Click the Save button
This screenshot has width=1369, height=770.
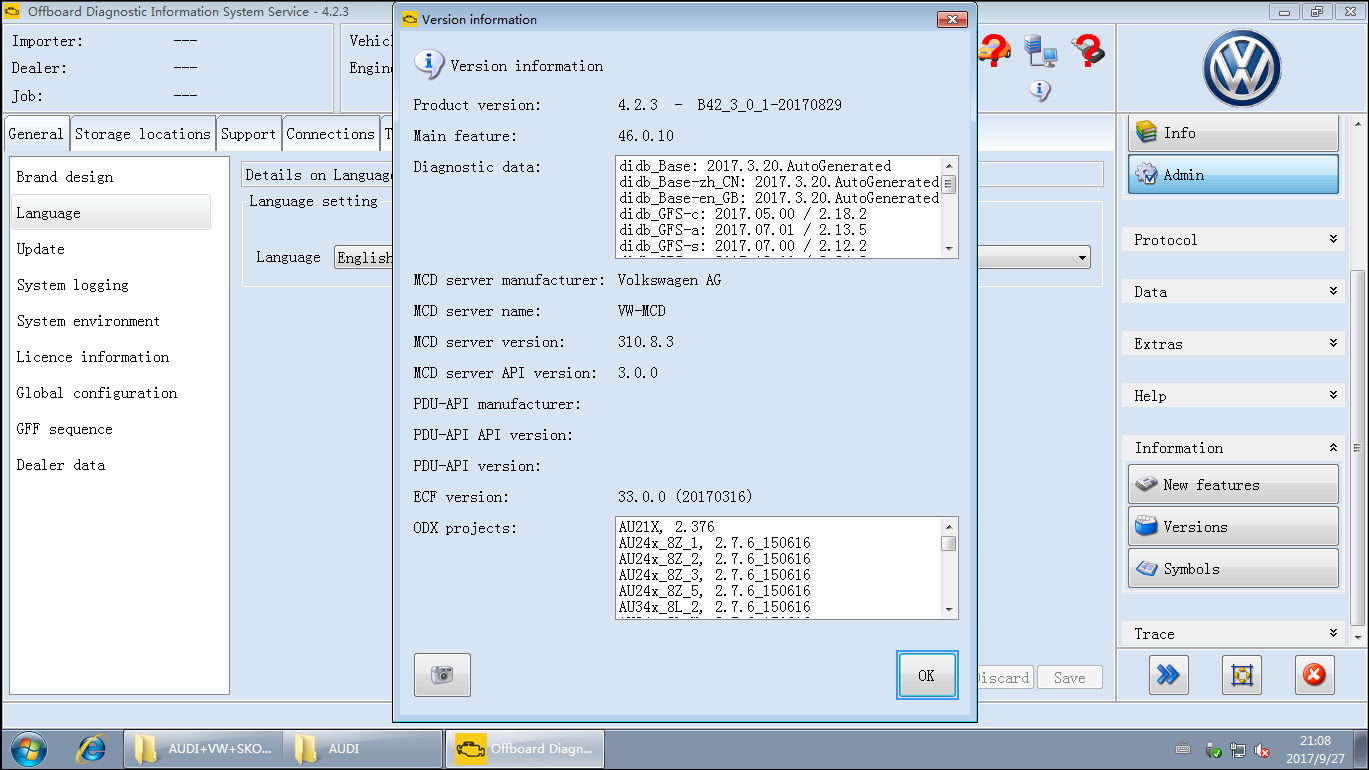pos(1069,677)
